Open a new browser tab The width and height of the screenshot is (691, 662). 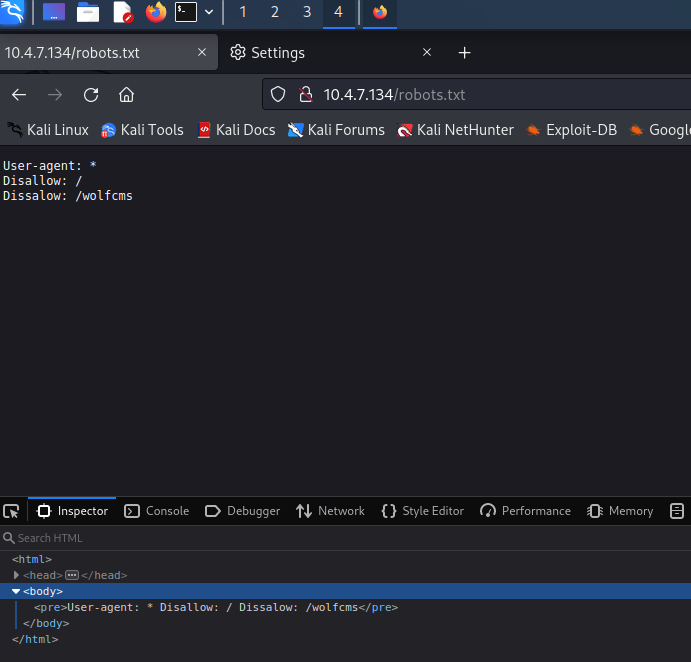[464, 53]
